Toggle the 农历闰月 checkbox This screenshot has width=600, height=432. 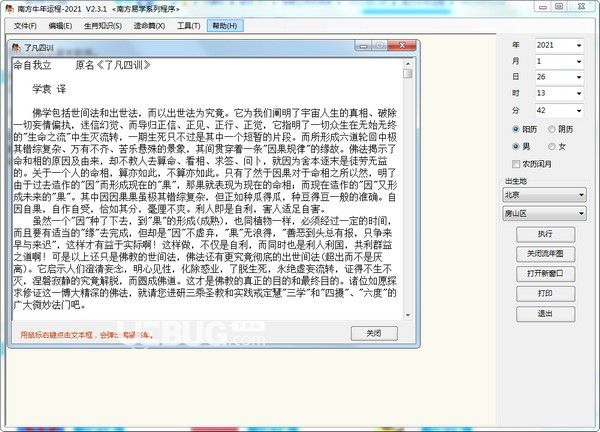tap(516, 164)
